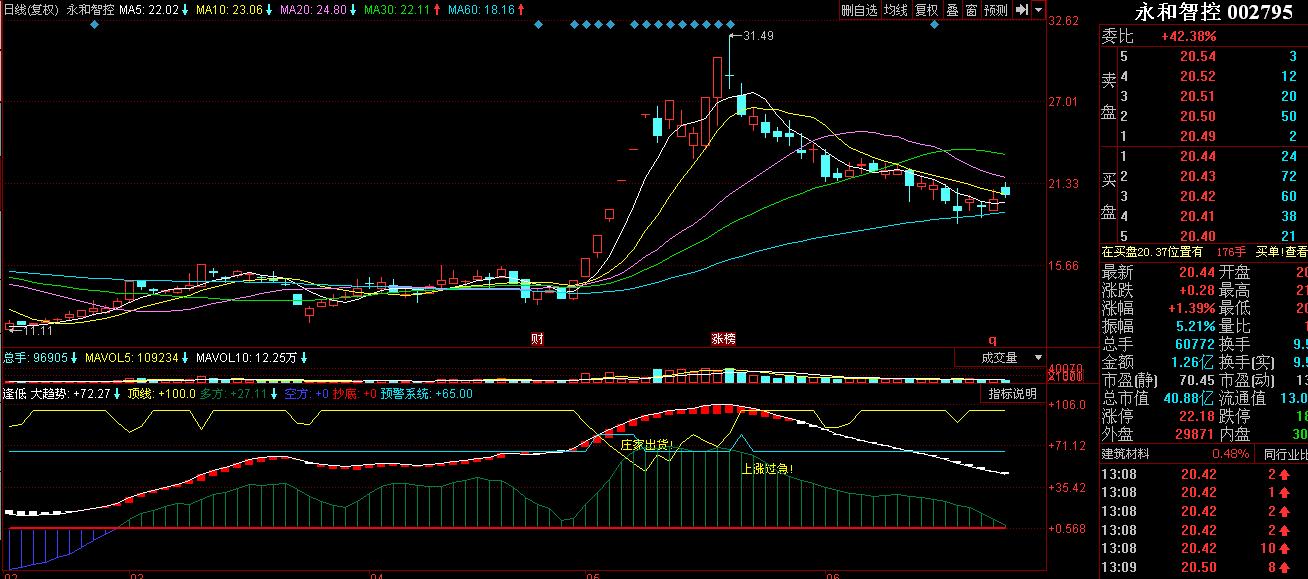1308x579 pixels.
Task: Toggle the 均线 moving average display
Action: click(897, 9)
